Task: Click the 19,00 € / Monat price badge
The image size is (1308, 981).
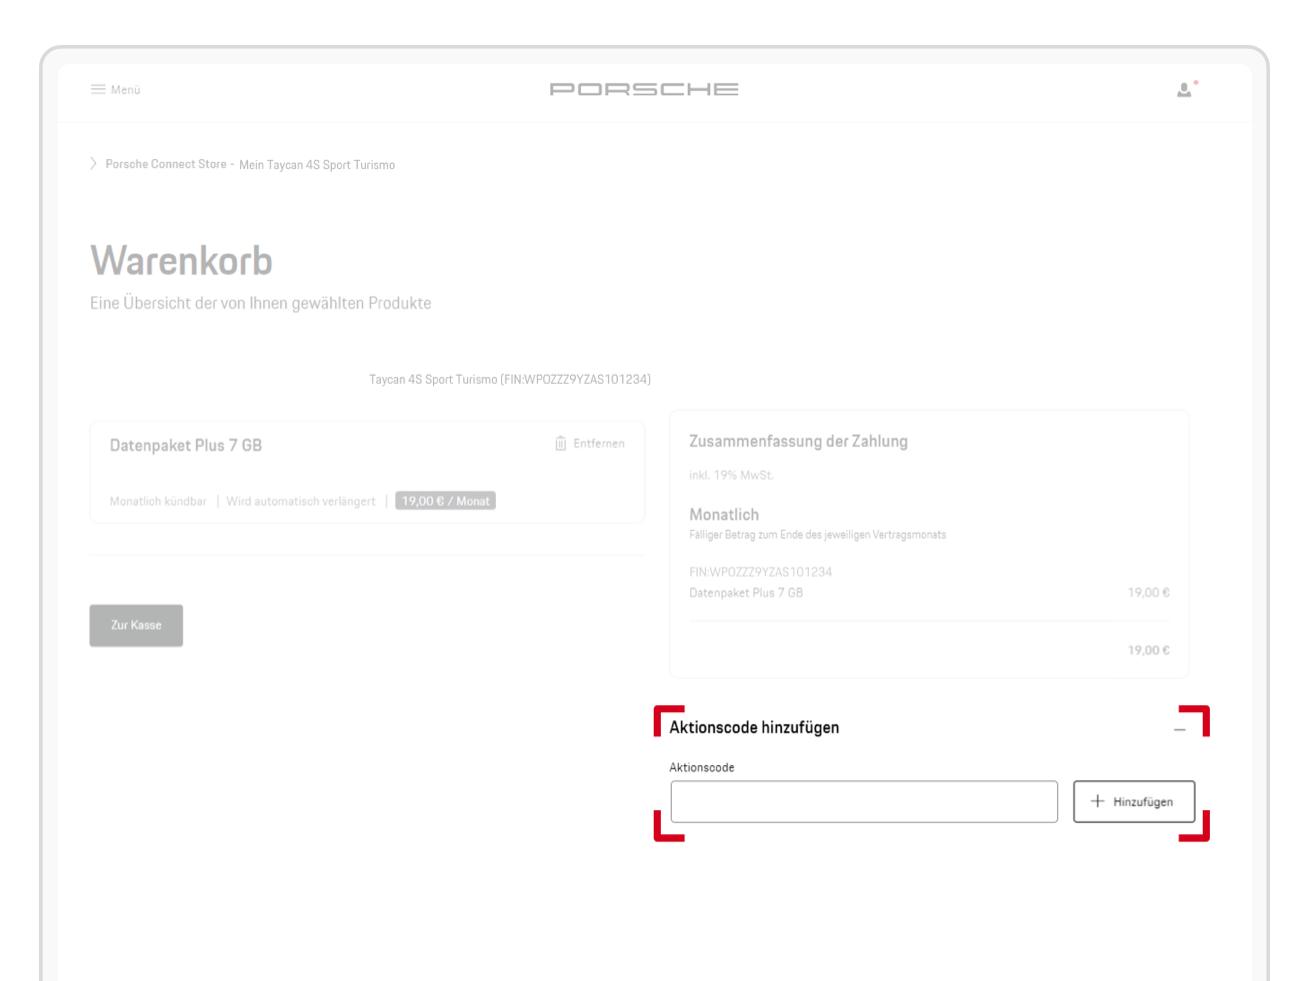Action: (444, 500)
